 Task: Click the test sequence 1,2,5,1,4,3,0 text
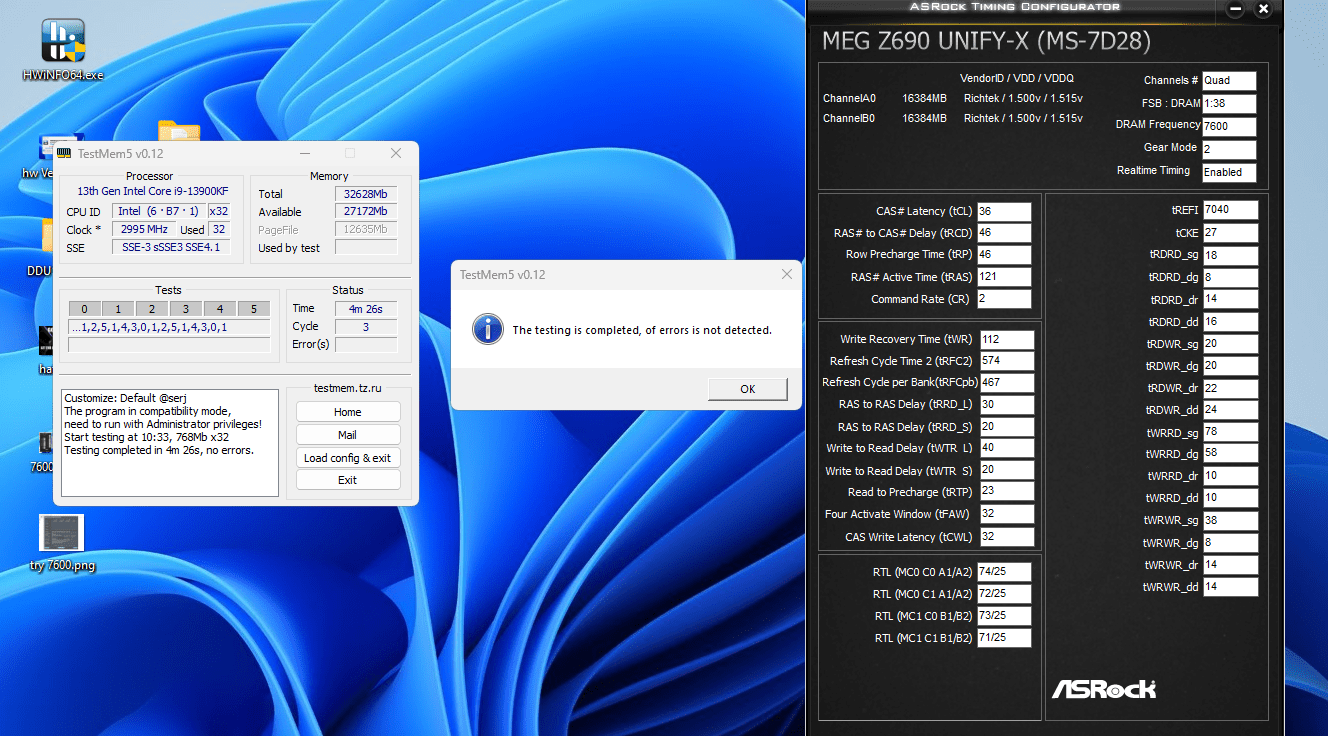point(169,327)
